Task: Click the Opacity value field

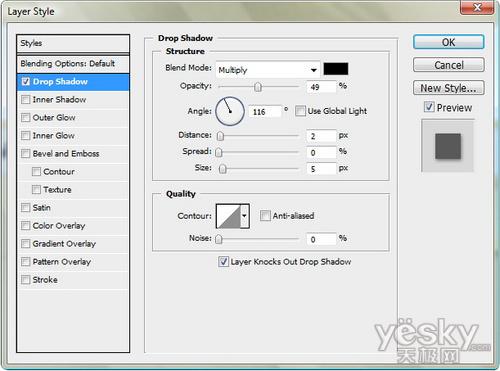Action: pos(321,87)
